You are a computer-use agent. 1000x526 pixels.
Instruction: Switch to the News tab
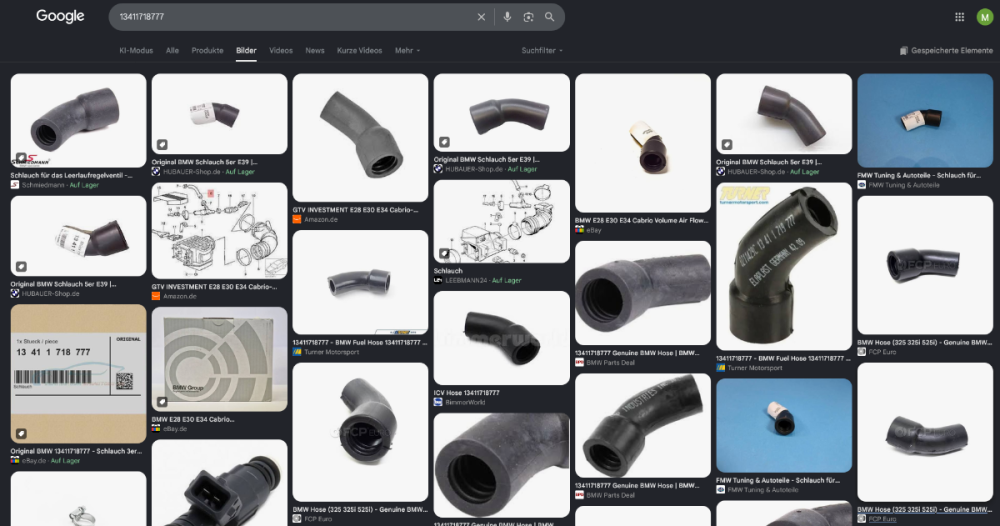click(x=314, y=50)
